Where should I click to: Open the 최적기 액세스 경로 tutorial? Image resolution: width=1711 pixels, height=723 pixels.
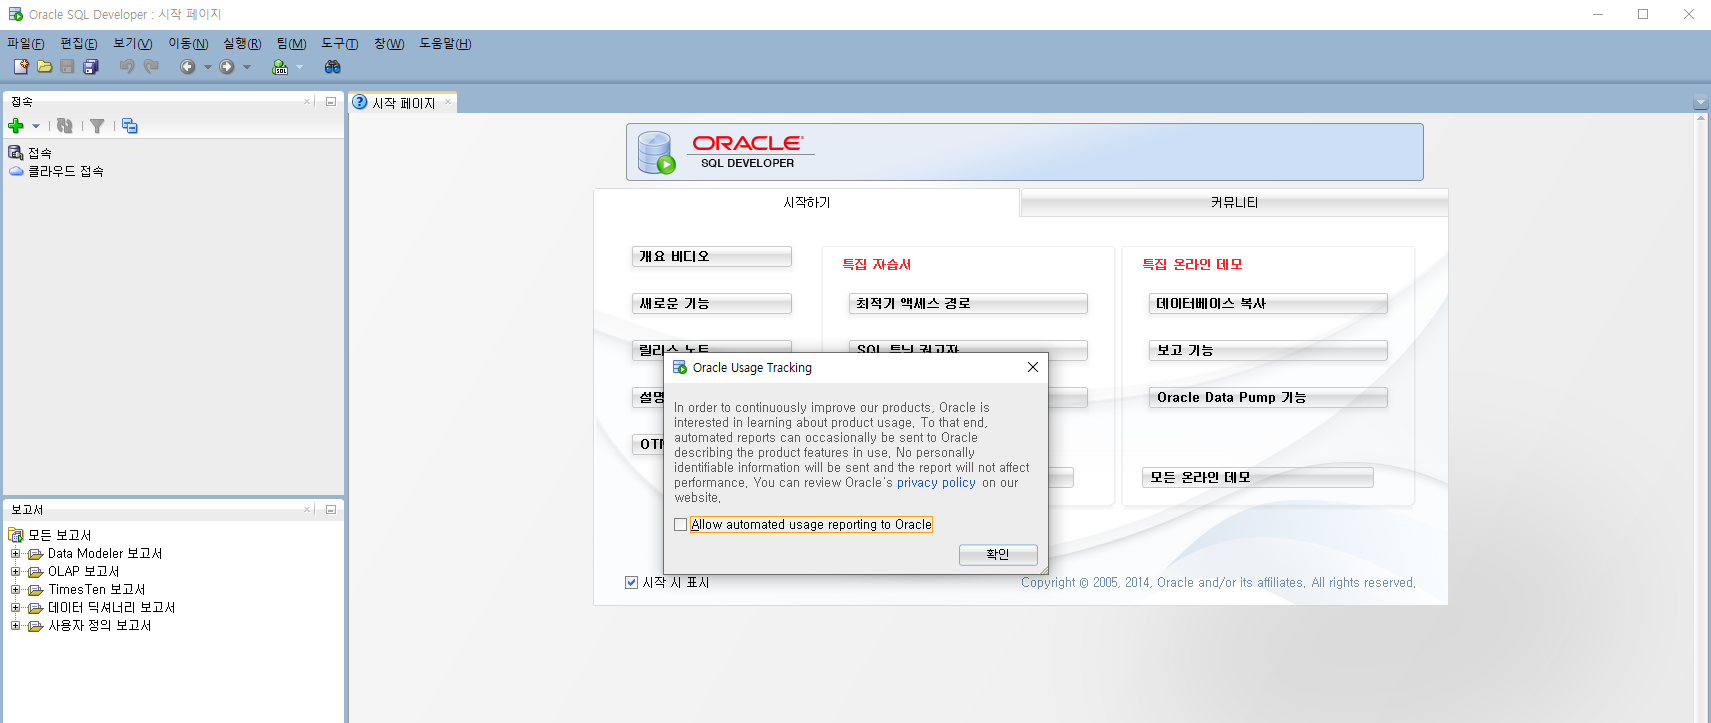[968, 303]
